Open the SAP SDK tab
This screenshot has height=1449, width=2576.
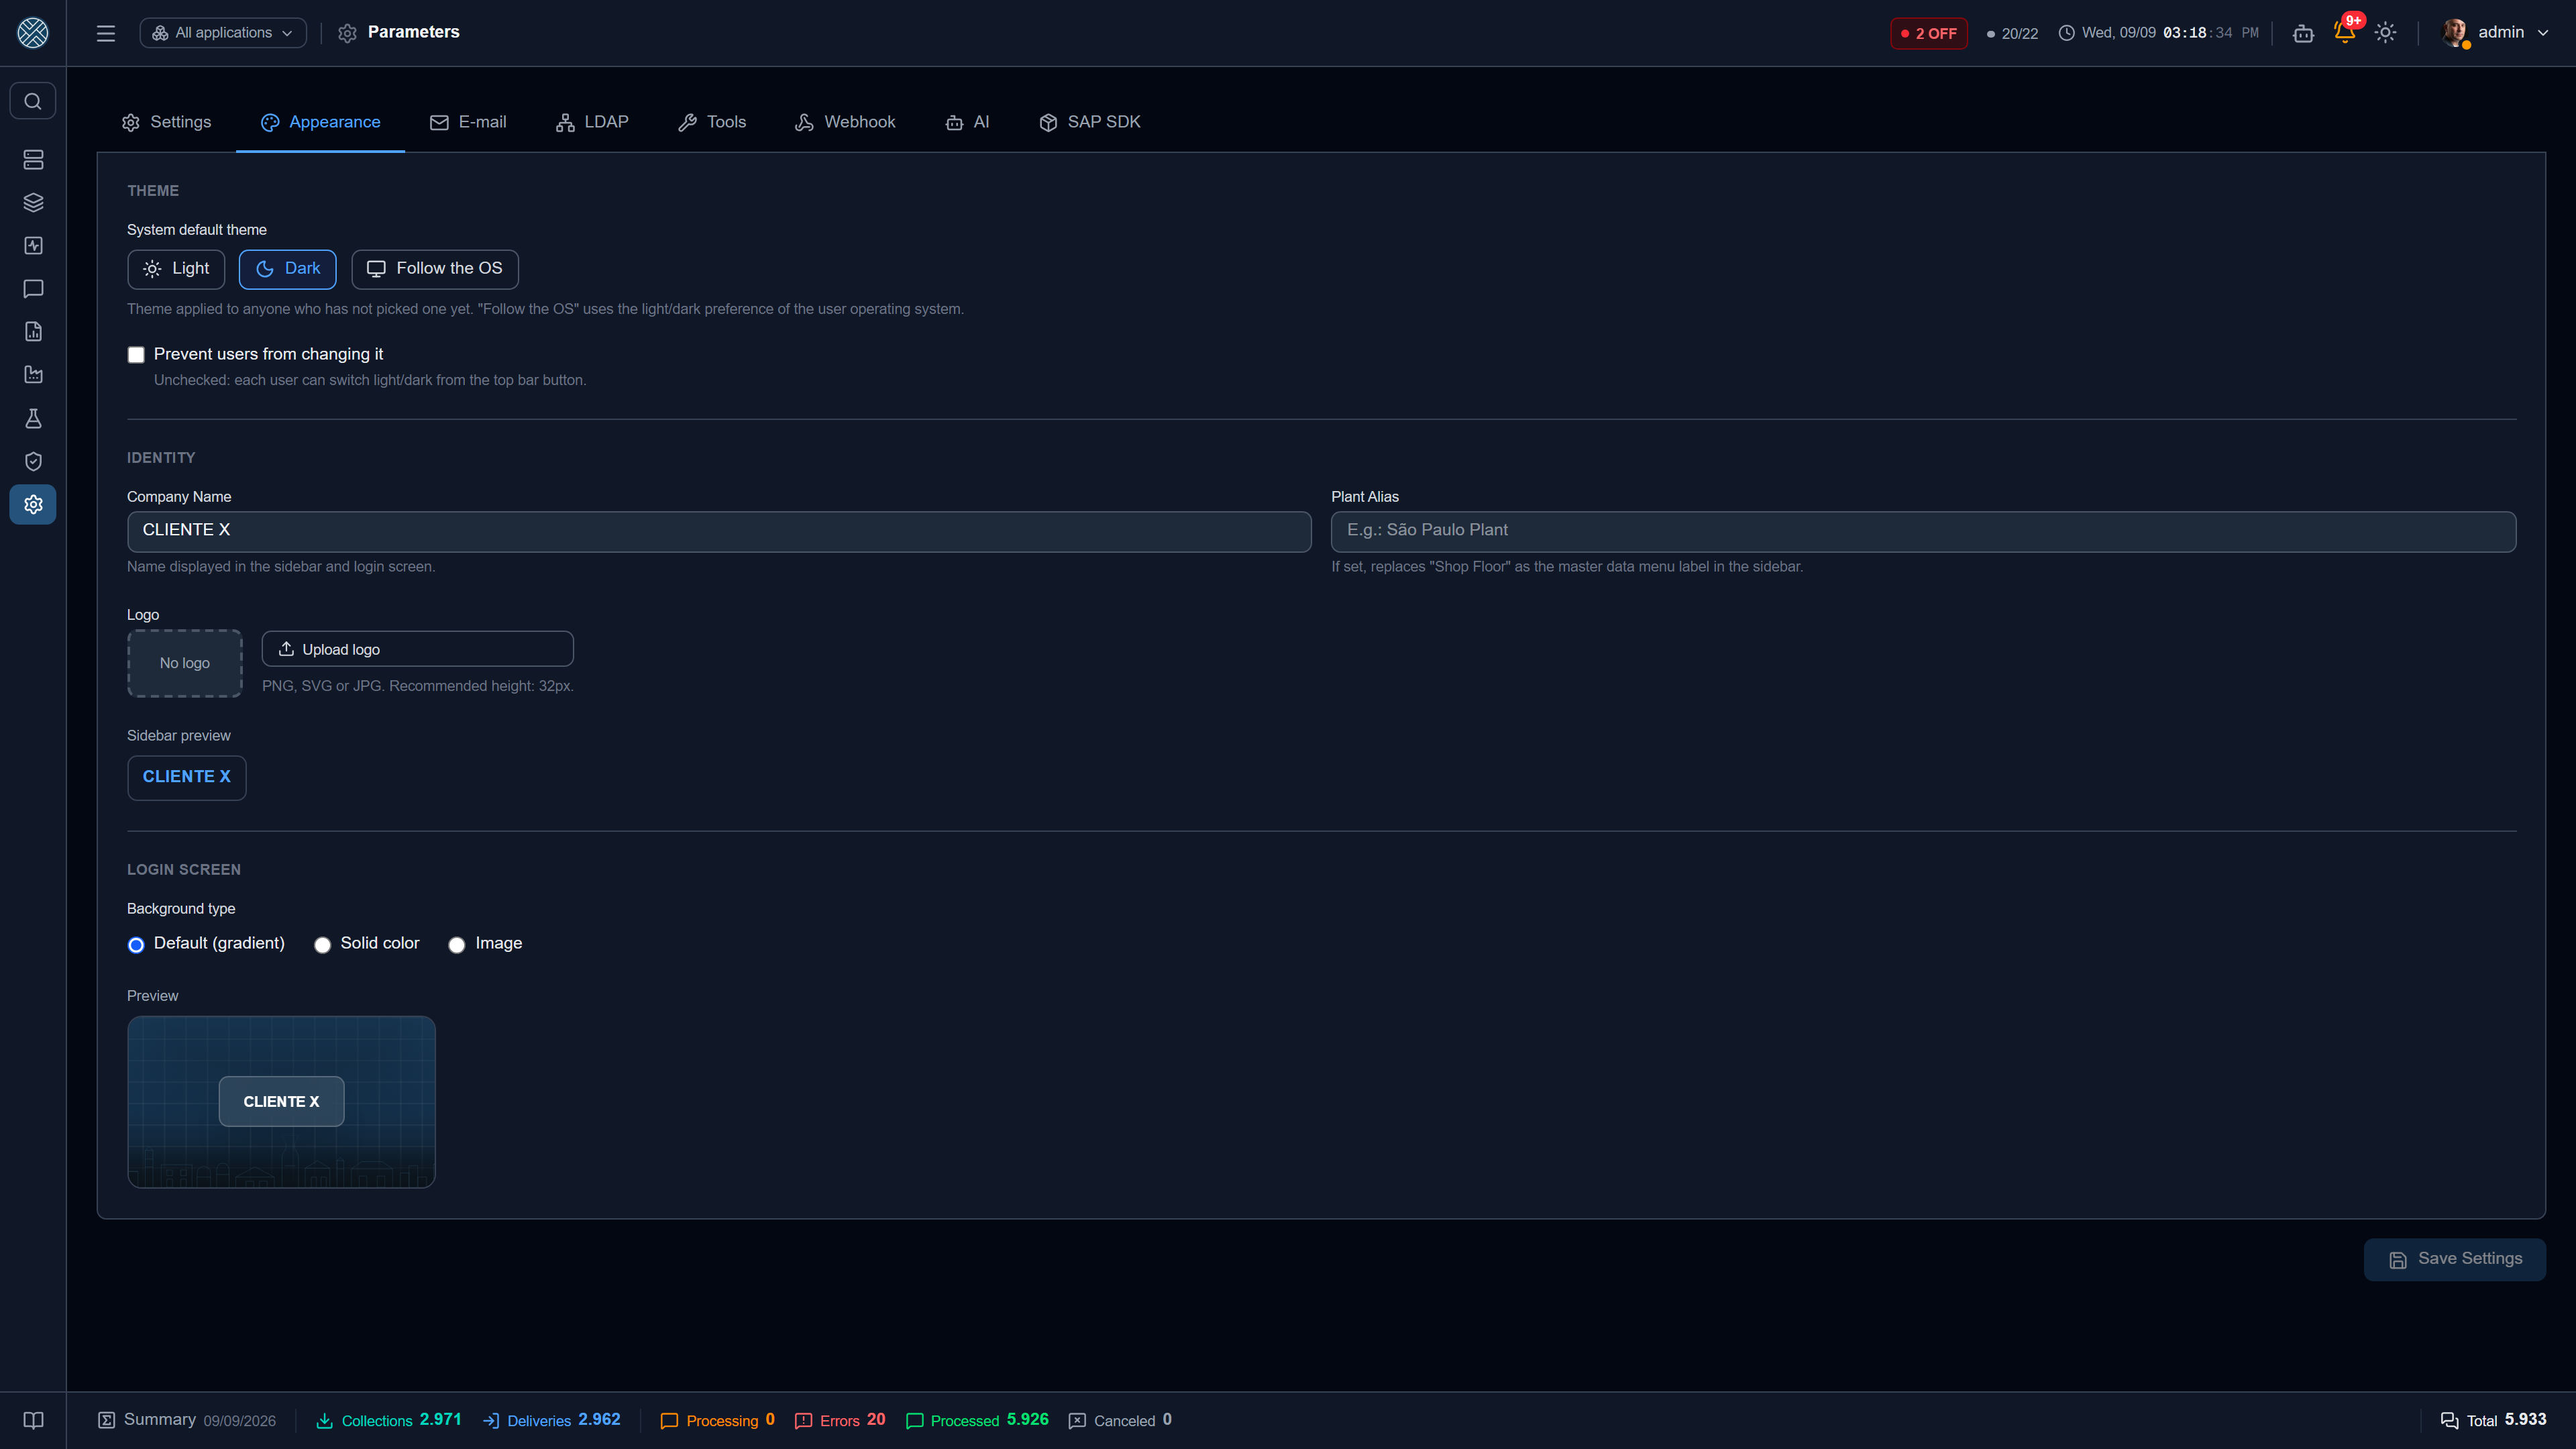pyautogui.click(x=1090, y=122)
